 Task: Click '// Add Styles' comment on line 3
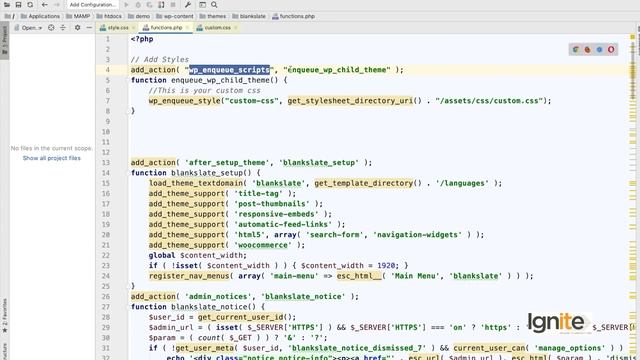pos(160,60)
